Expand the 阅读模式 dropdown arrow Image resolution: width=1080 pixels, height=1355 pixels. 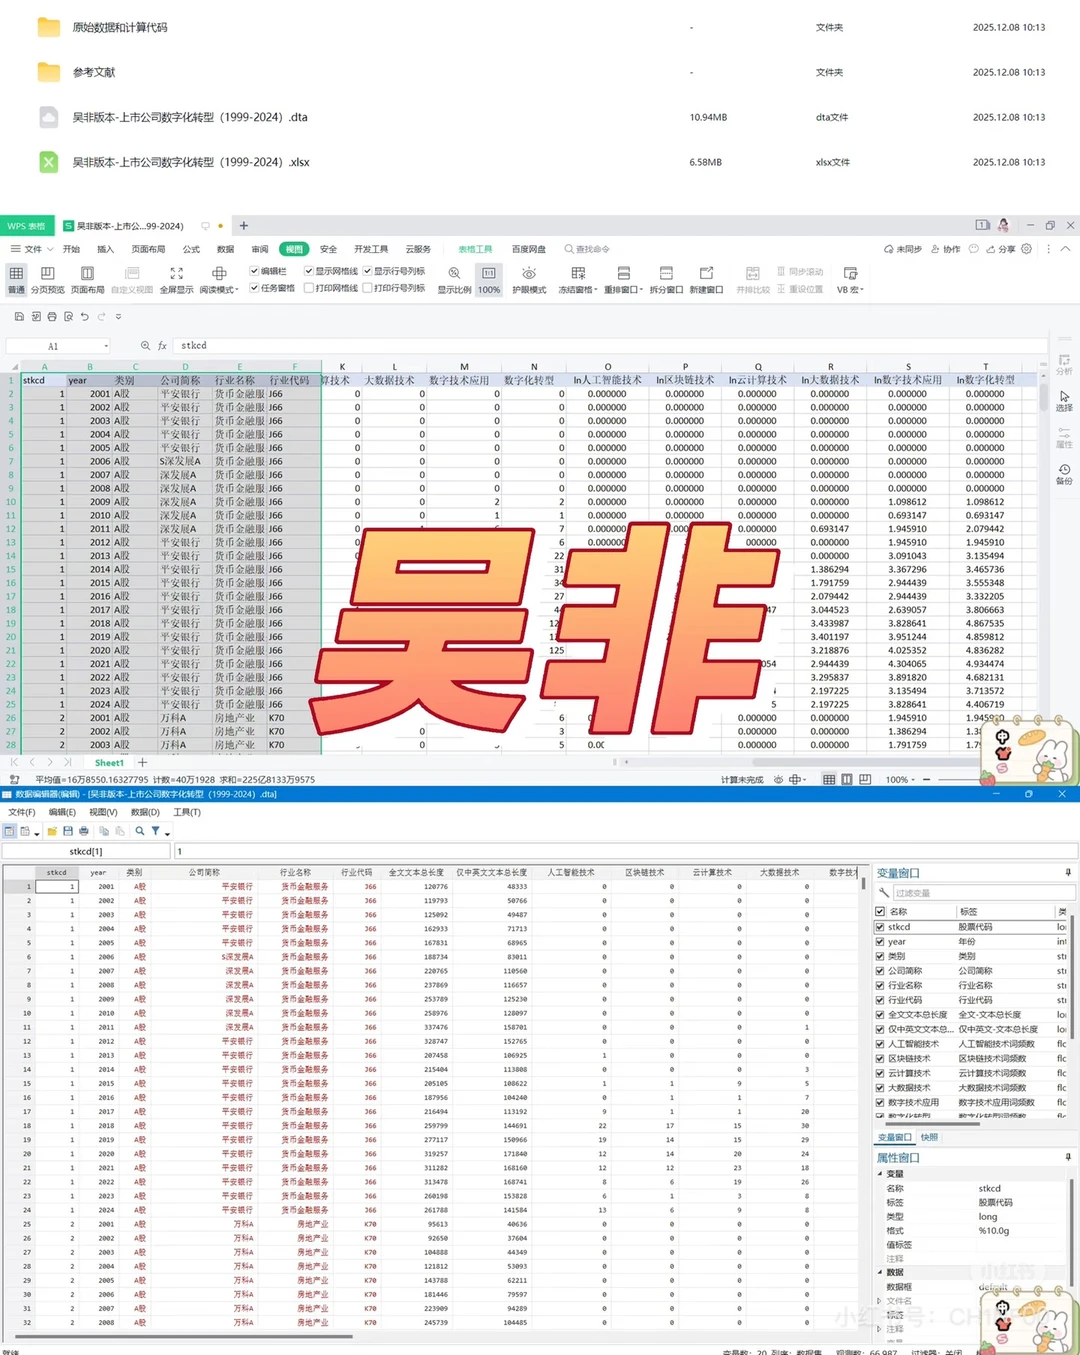[236, 289]
